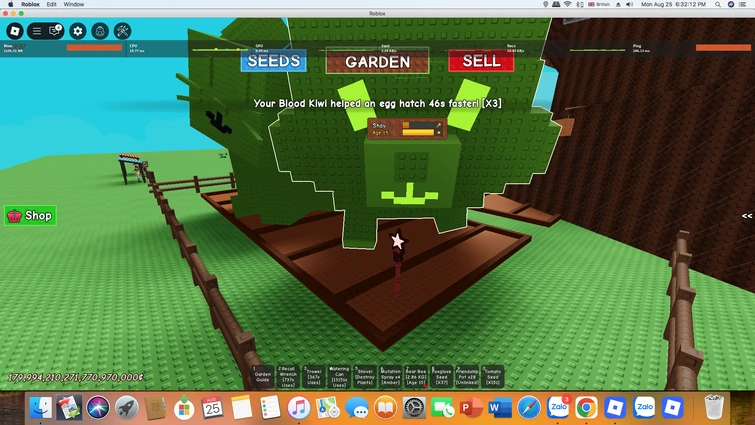Equip the Mutation Spray Amber slot
Screen dimensions: 755x425
tap(390, 376)
